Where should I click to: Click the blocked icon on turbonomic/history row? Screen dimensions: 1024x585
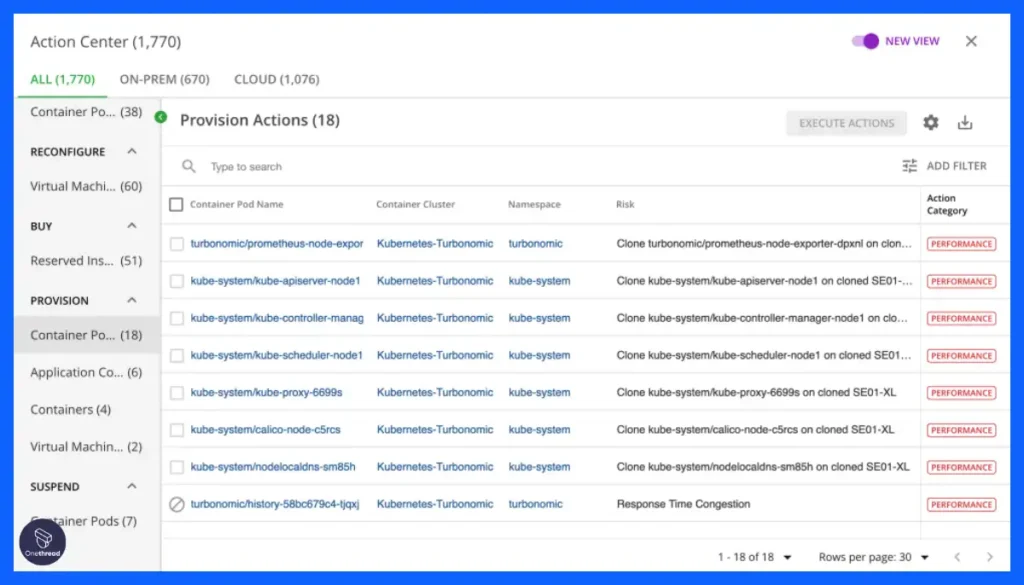point(176,504)
